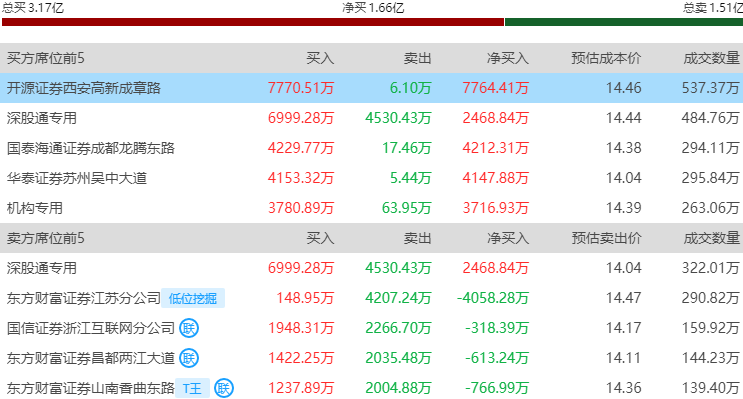Click the 联 icon beside 国信证券浙江互联网分公司
743x399 pixels.
[x=189, y=328]
